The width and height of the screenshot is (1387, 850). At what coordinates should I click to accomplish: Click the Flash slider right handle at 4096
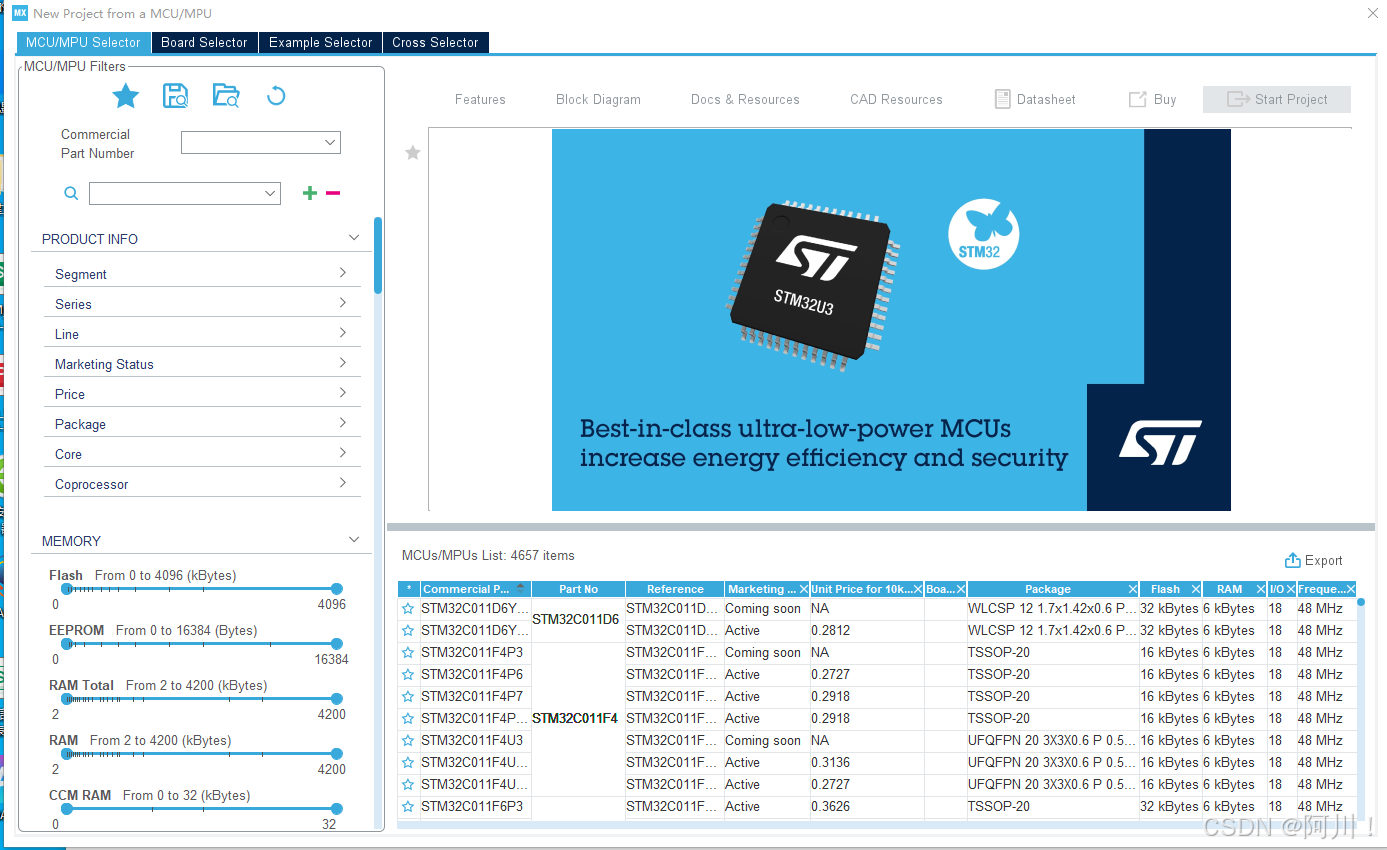coord(337,589)
